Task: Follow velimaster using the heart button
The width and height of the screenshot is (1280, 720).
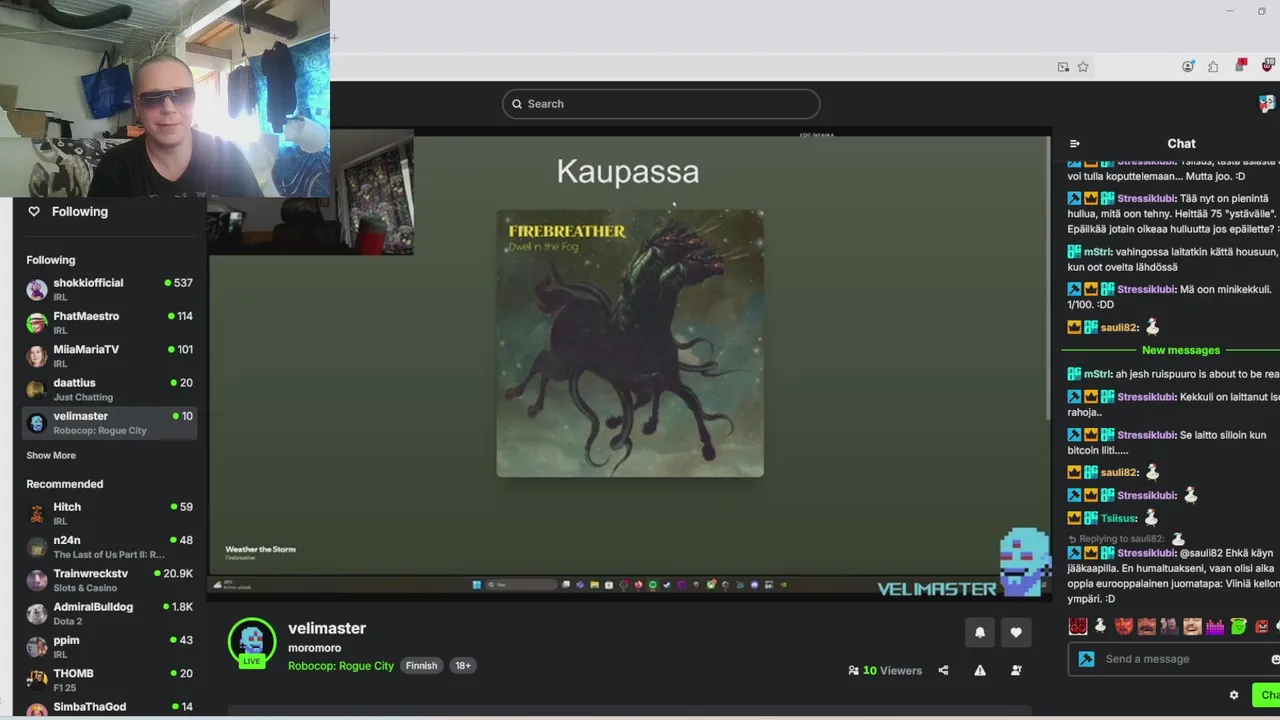Action: pyautogui.click(x=1016, y=632)
